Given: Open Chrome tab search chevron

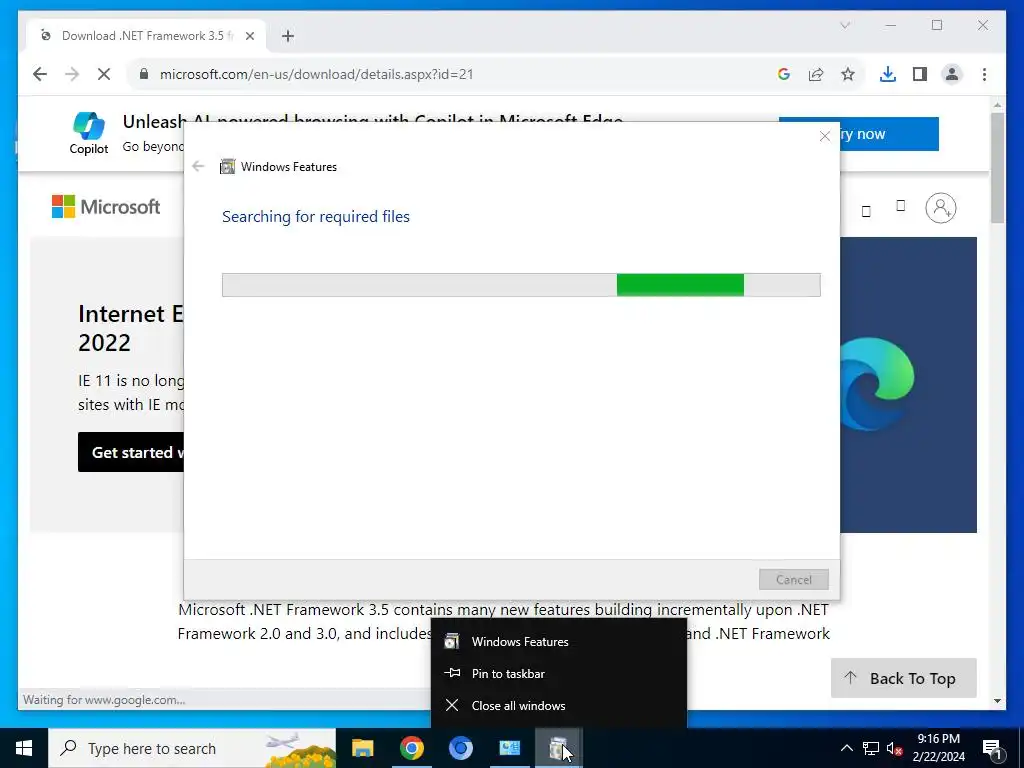Looking at the screenshot, I should click(x=845, y=25).
